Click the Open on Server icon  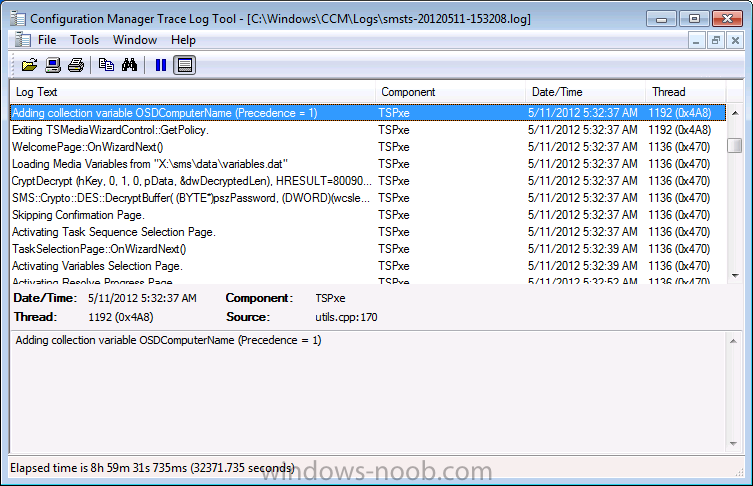53,65
